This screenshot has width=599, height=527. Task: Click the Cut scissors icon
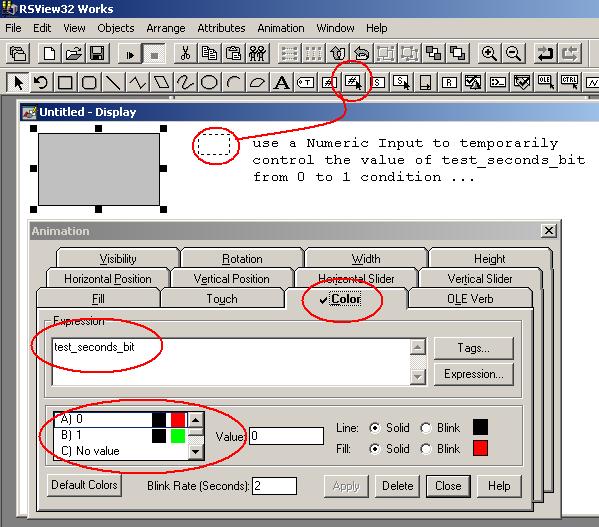pos(185,53)
